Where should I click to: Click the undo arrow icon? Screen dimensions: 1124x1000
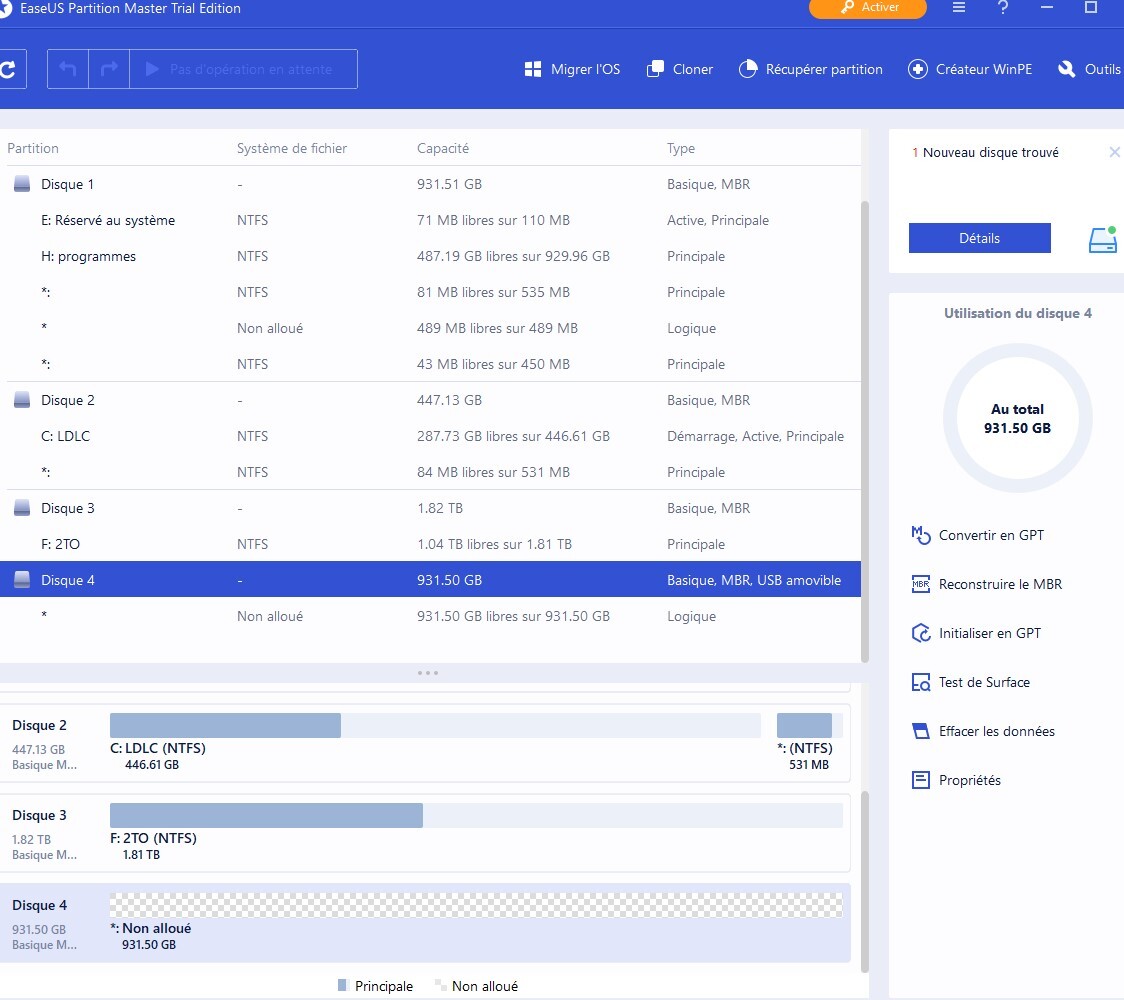point(68,69)
